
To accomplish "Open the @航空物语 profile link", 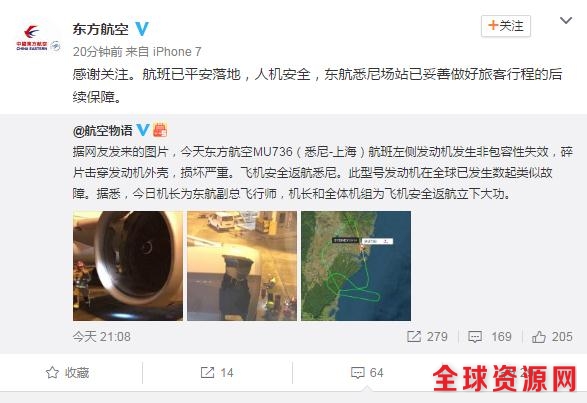I will (103, 130).
